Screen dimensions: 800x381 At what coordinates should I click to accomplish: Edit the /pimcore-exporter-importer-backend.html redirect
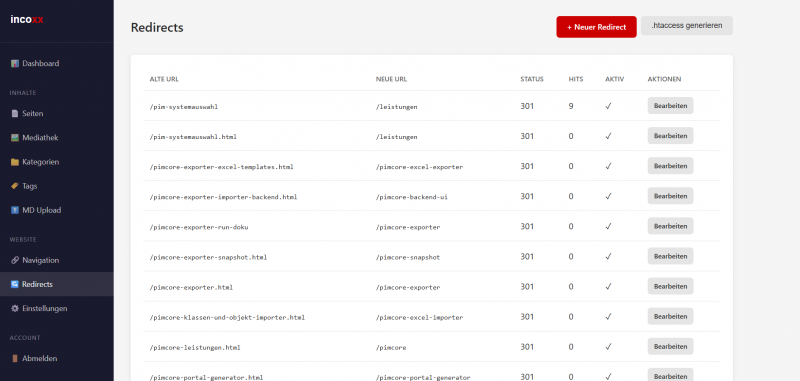[670, 196]
